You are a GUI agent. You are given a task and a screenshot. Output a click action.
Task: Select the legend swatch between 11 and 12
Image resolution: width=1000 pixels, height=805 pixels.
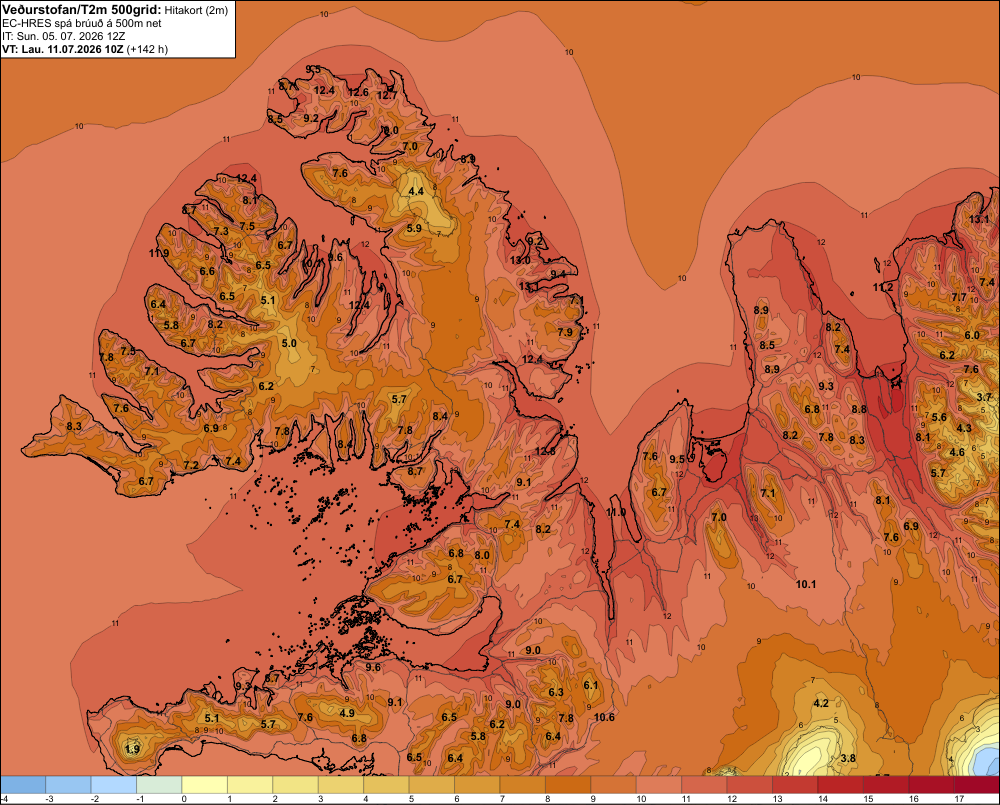705,785
